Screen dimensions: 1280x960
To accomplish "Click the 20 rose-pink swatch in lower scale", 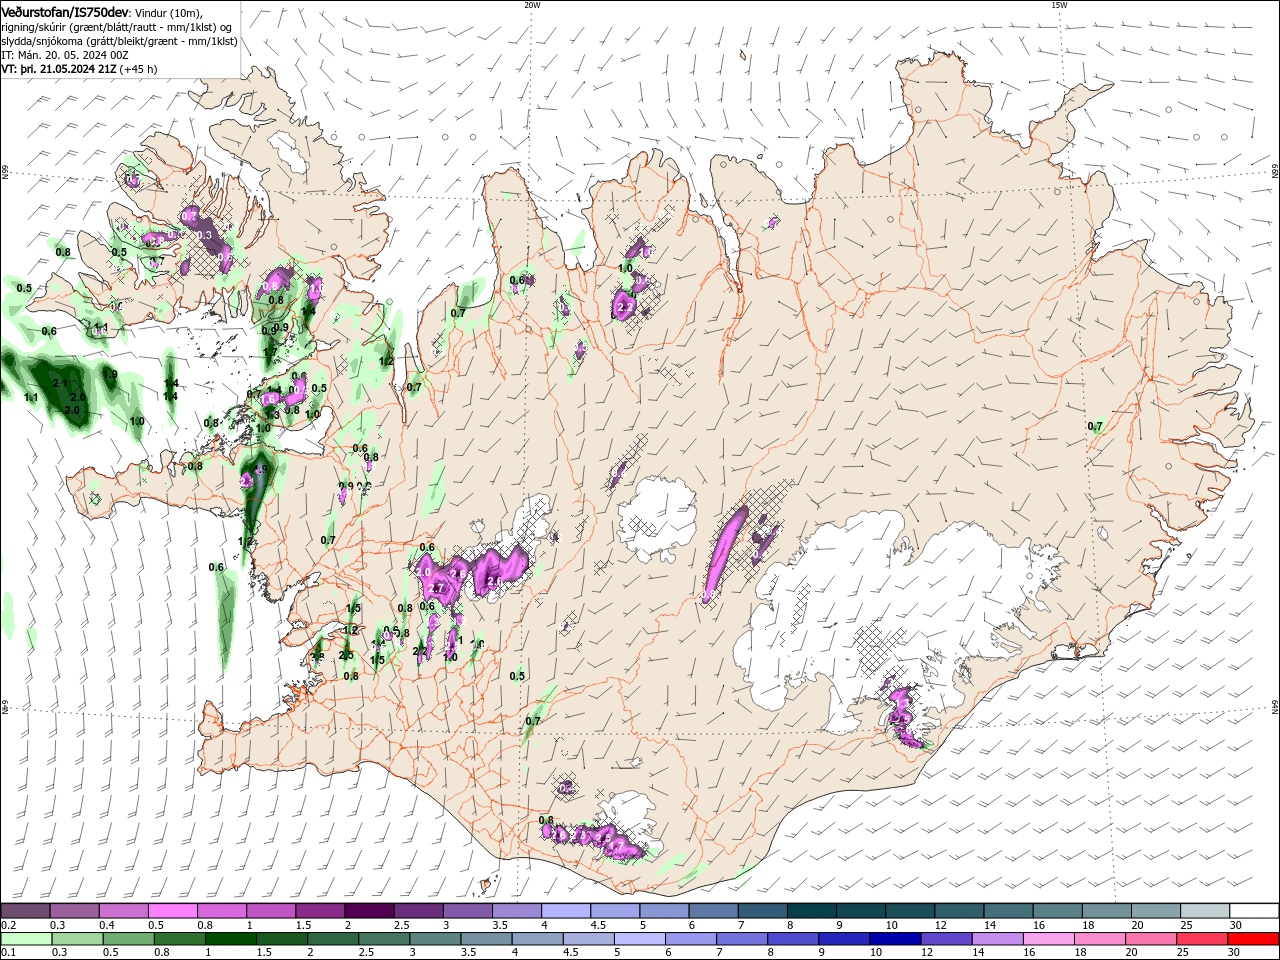I will pyautogui.click(x=1151, y=939).
